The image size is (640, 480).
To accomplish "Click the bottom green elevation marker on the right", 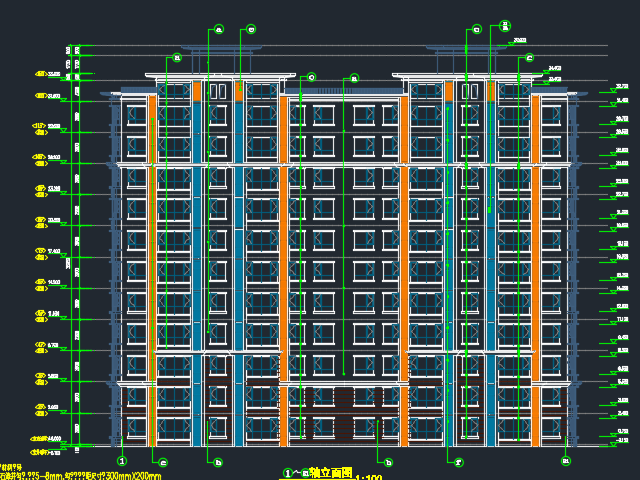I will coord(611,442).
